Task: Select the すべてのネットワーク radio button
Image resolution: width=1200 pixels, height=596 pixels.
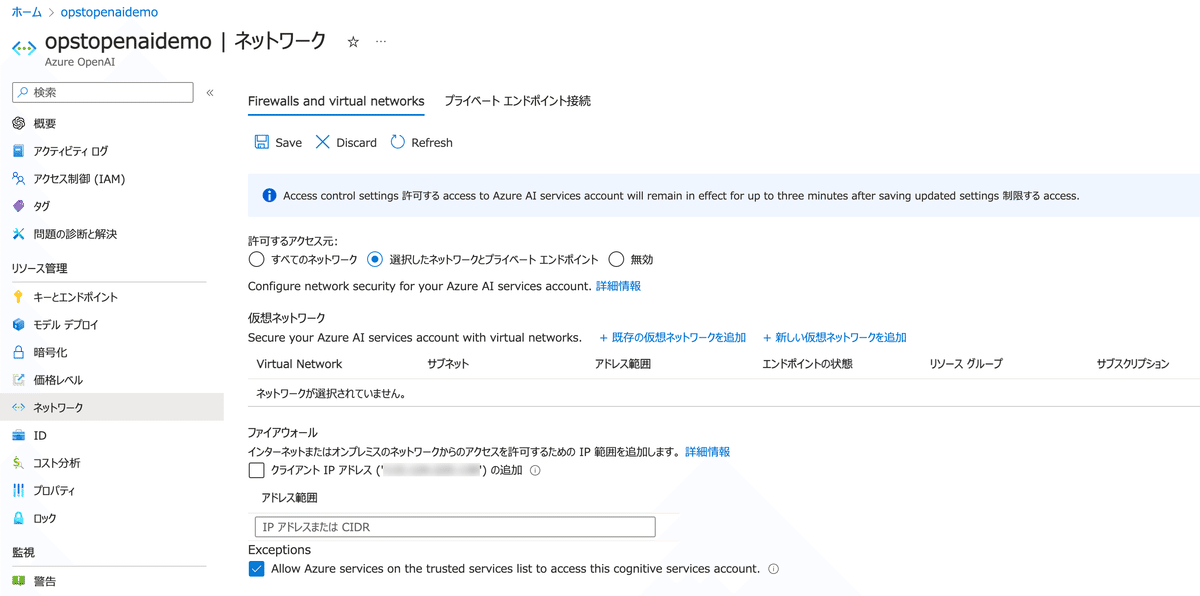Action: coord(256,260)
